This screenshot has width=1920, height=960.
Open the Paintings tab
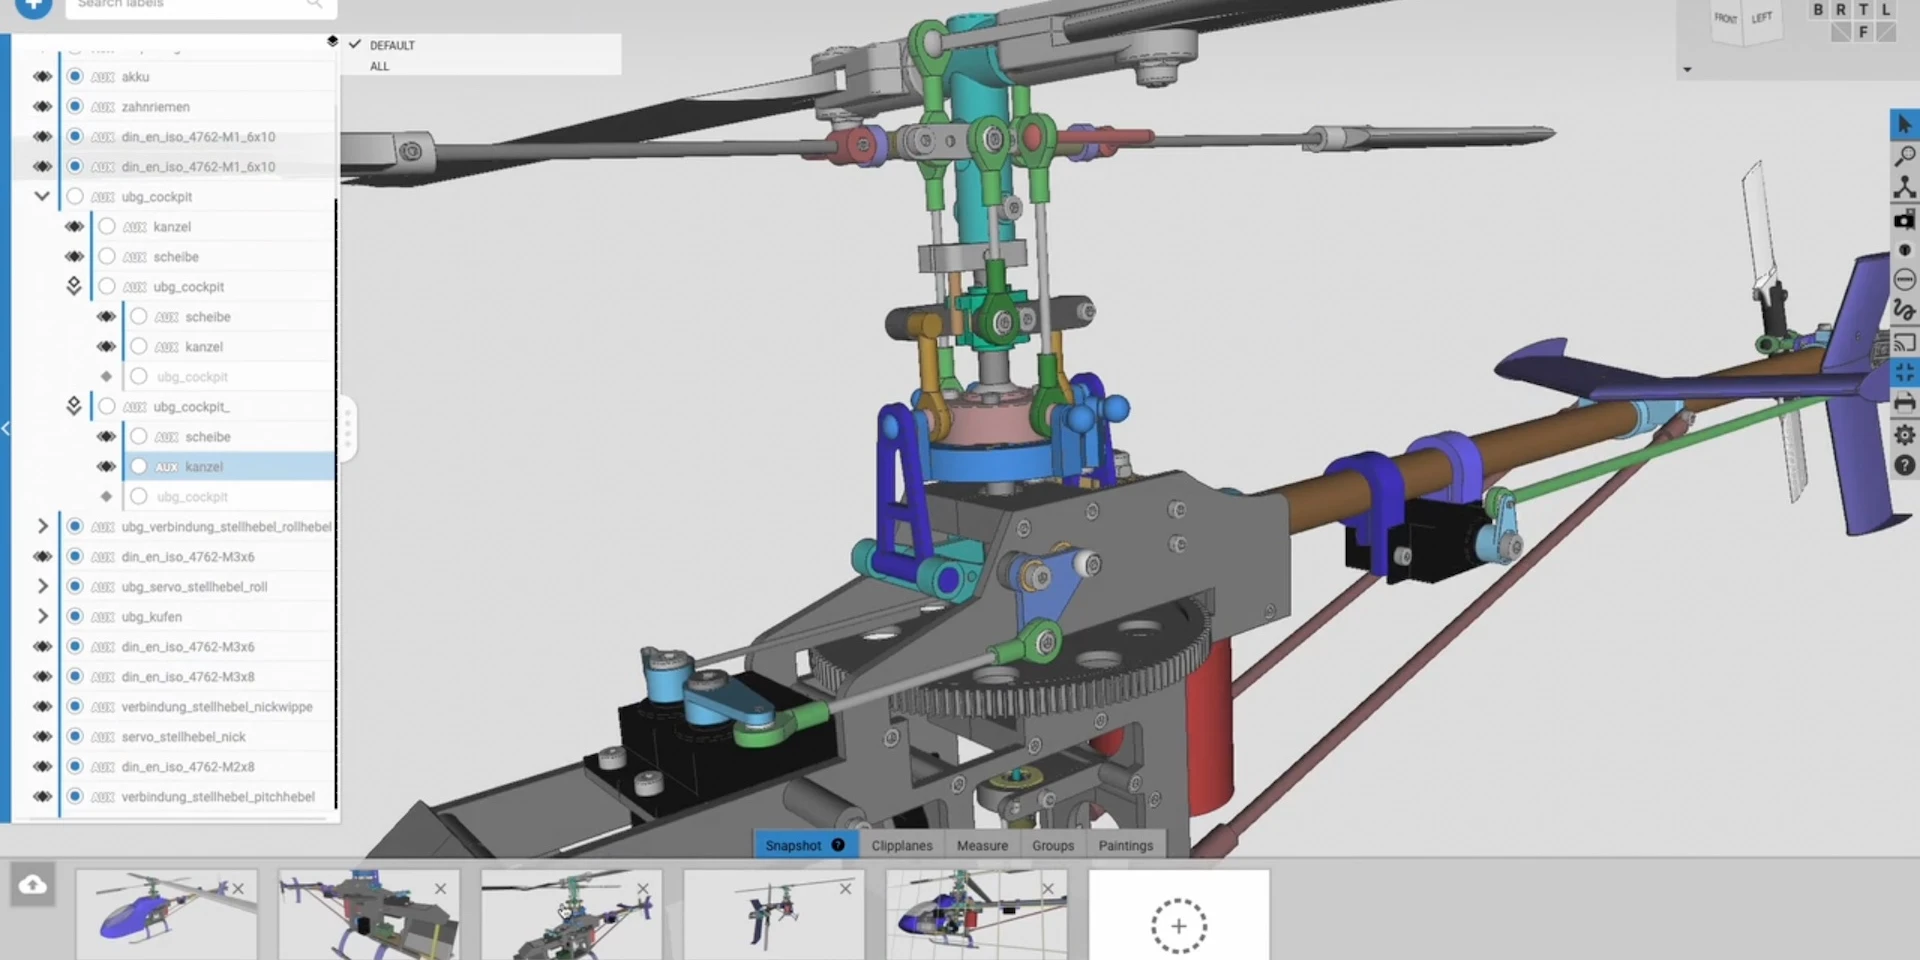(x=1126, y=845)
